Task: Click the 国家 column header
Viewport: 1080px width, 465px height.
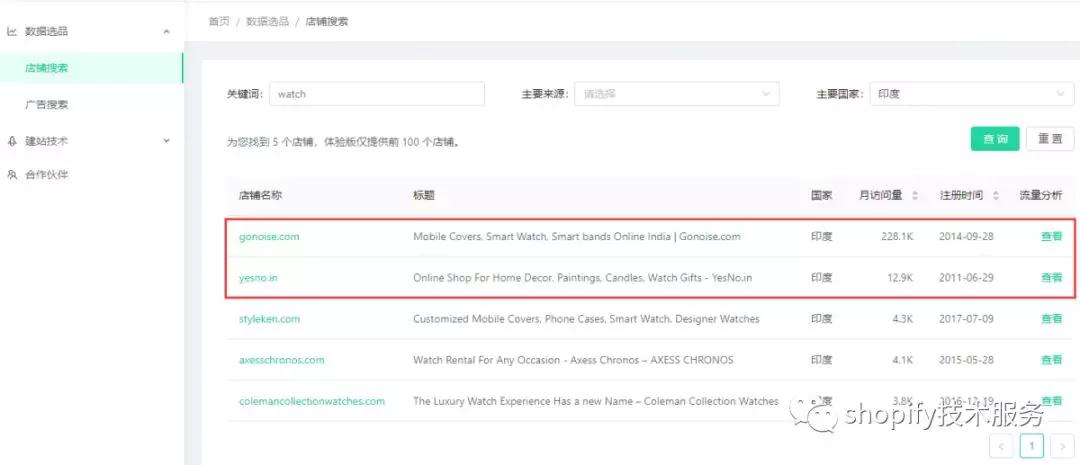Action: point(822,195)
